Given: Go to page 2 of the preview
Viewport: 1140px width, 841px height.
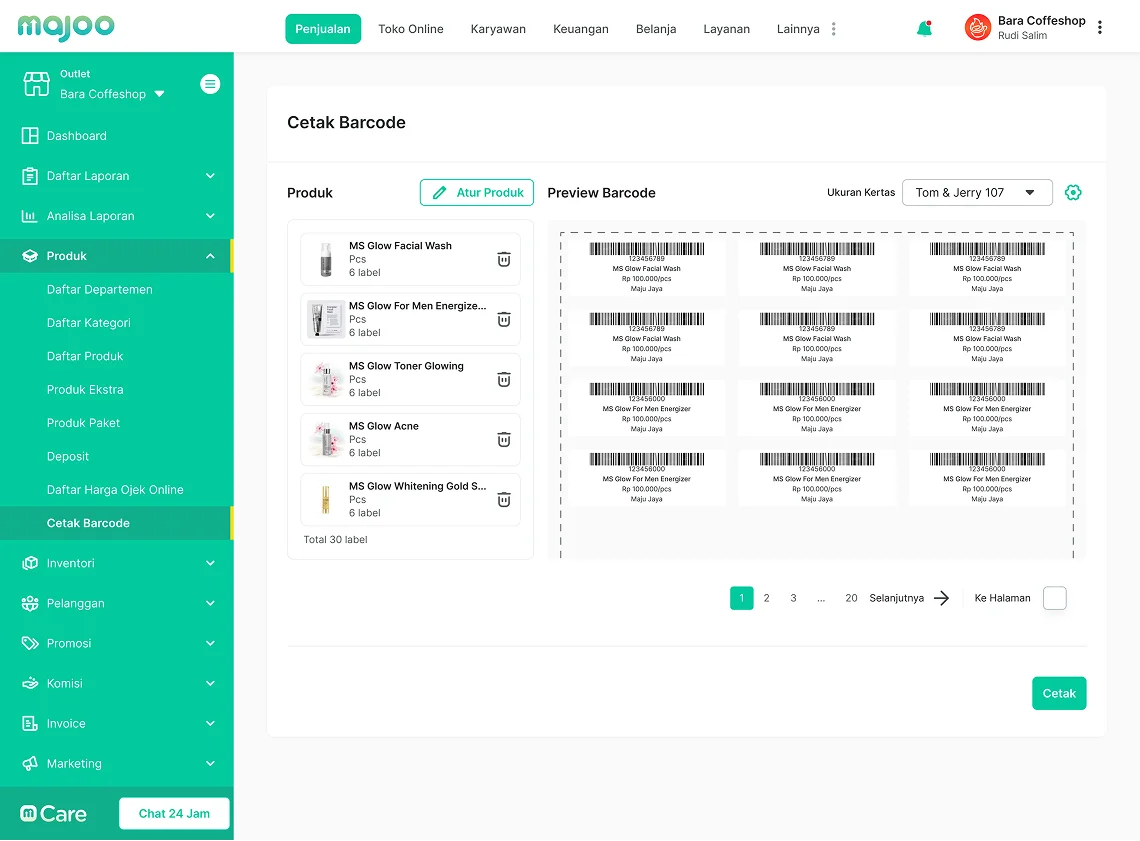Looking at the screenshot, I should [x=766, y=598].
